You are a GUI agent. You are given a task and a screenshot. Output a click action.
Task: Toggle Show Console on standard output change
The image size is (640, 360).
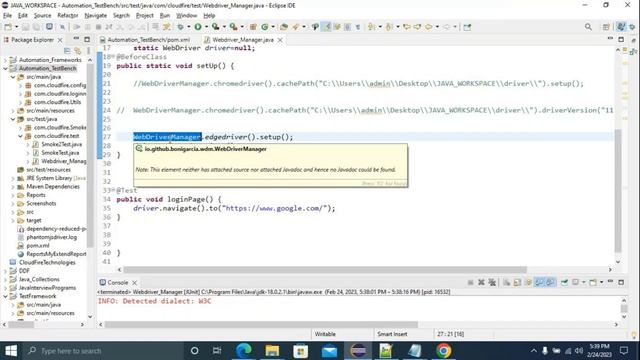point(539,282)
